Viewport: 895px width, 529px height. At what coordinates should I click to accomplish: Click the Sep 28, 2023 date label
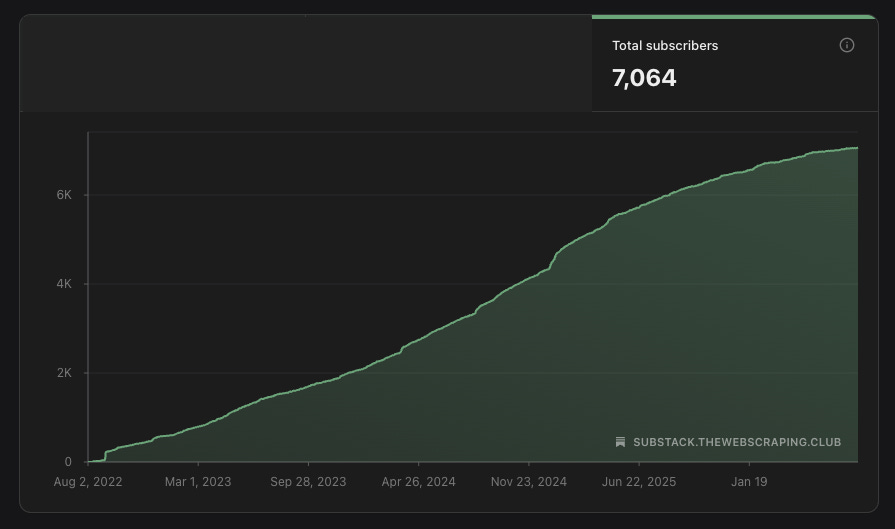pos(308,482)
